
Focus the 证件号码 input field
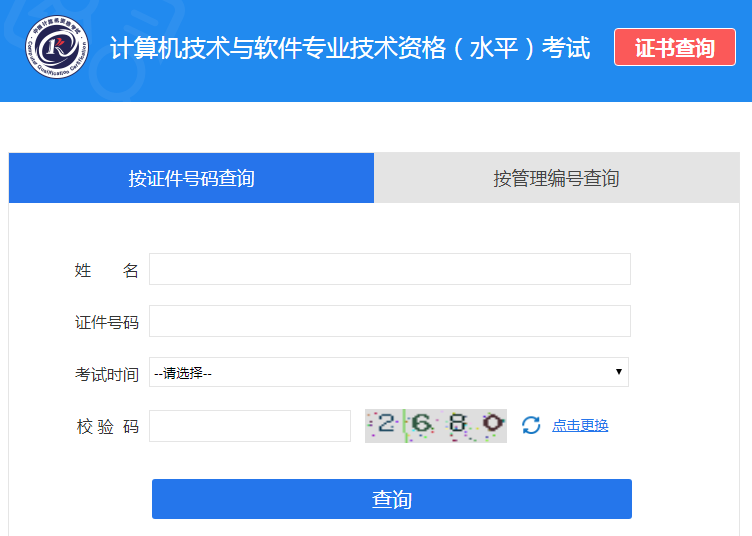(x=390, y=321)
